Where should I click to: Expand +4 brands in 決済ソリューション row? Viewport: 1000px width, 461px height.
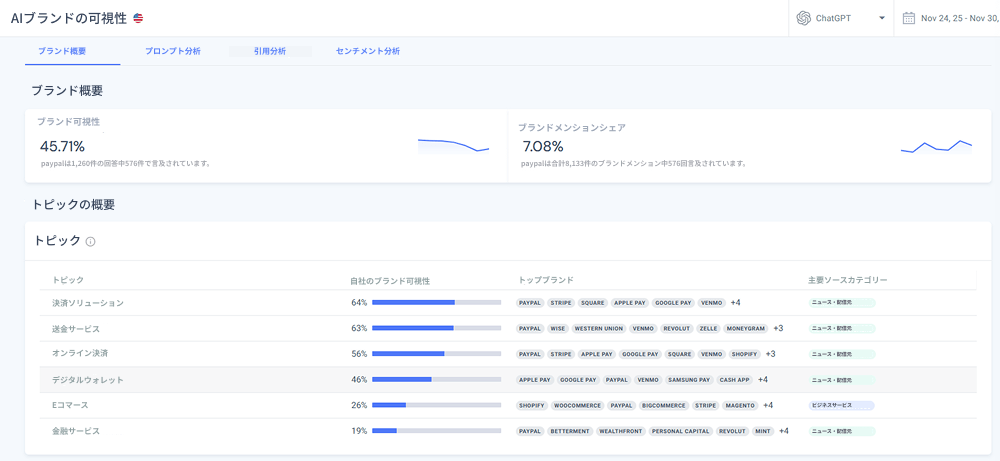(735, 302)
